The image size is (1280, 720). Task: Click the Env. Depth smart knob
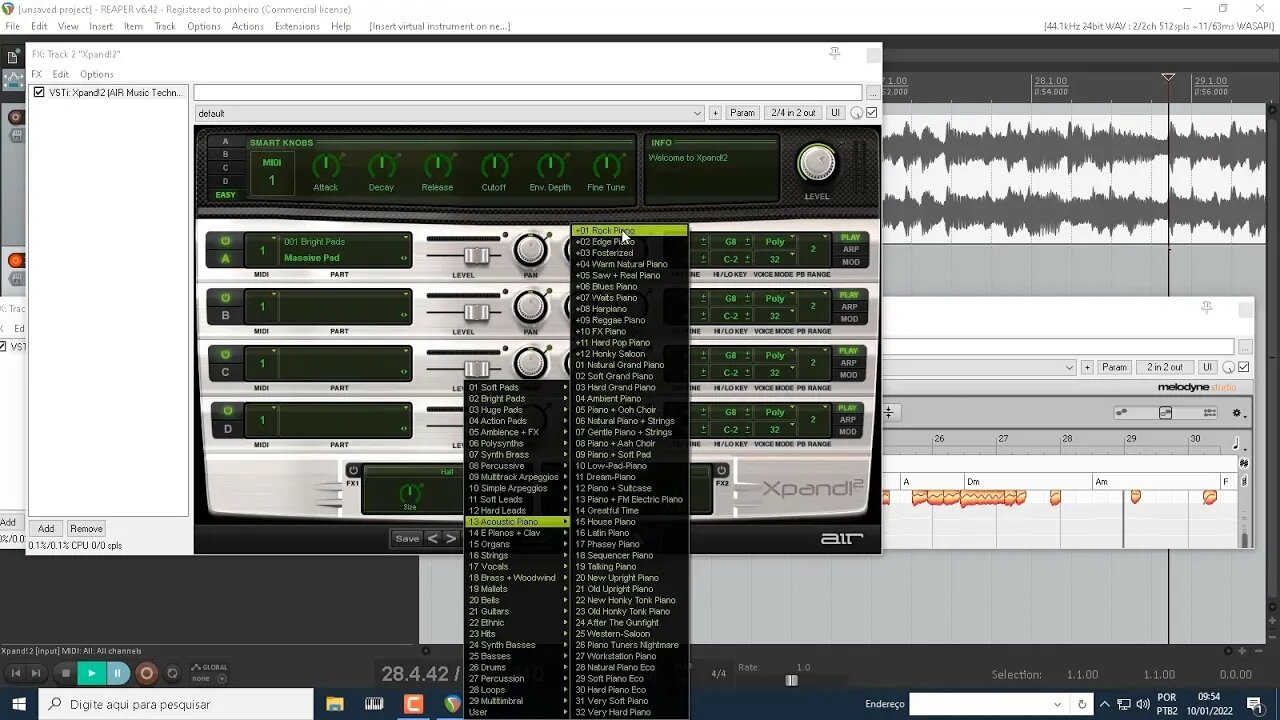tap(550, 166)
